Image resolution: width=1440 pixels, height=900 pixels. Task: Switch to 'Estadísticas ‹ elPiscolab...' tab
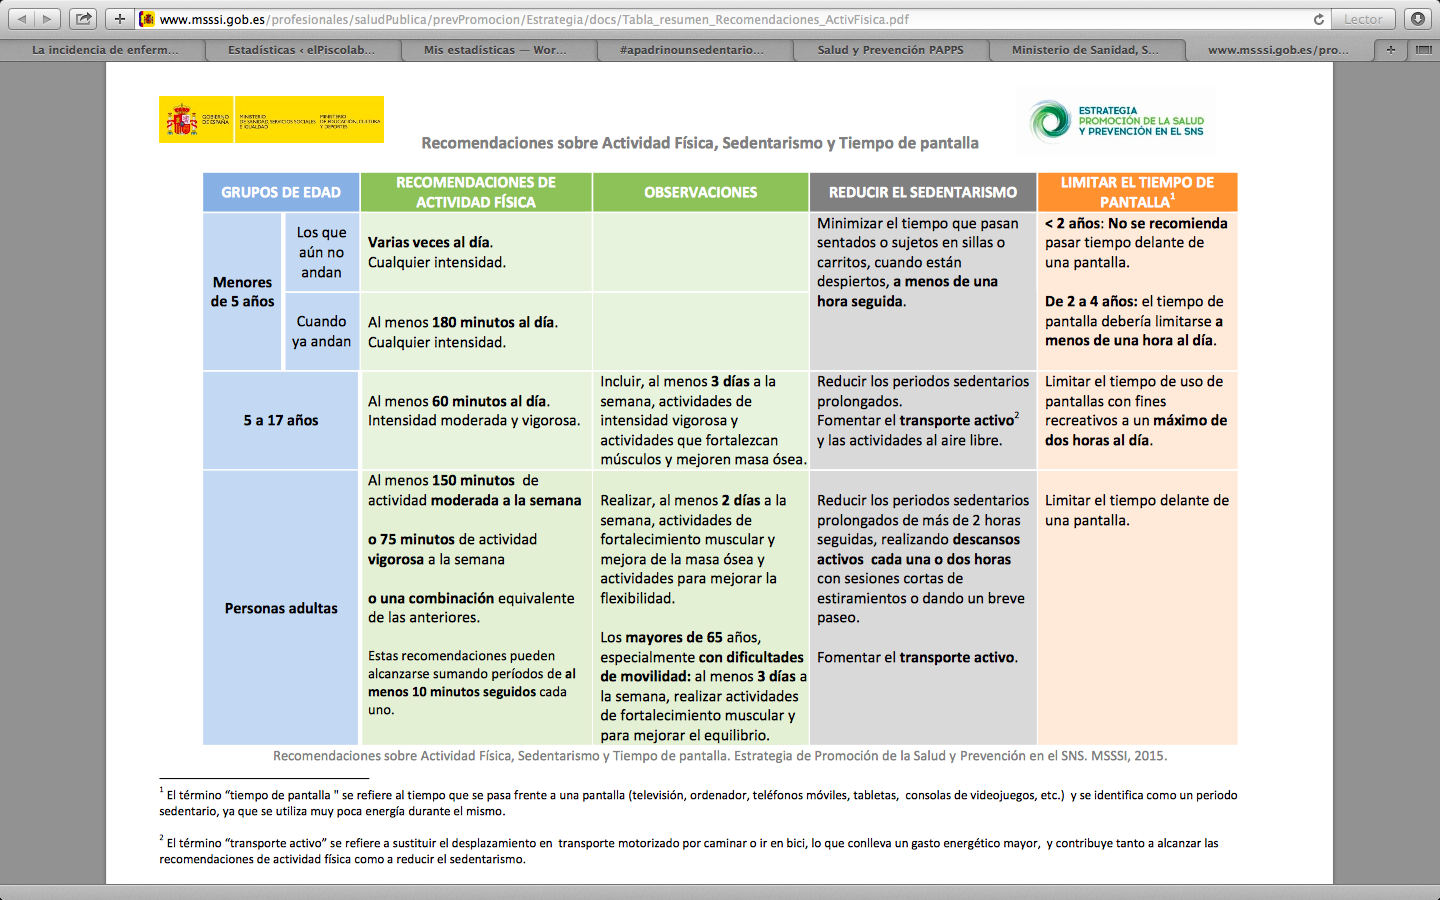[301, 49]
